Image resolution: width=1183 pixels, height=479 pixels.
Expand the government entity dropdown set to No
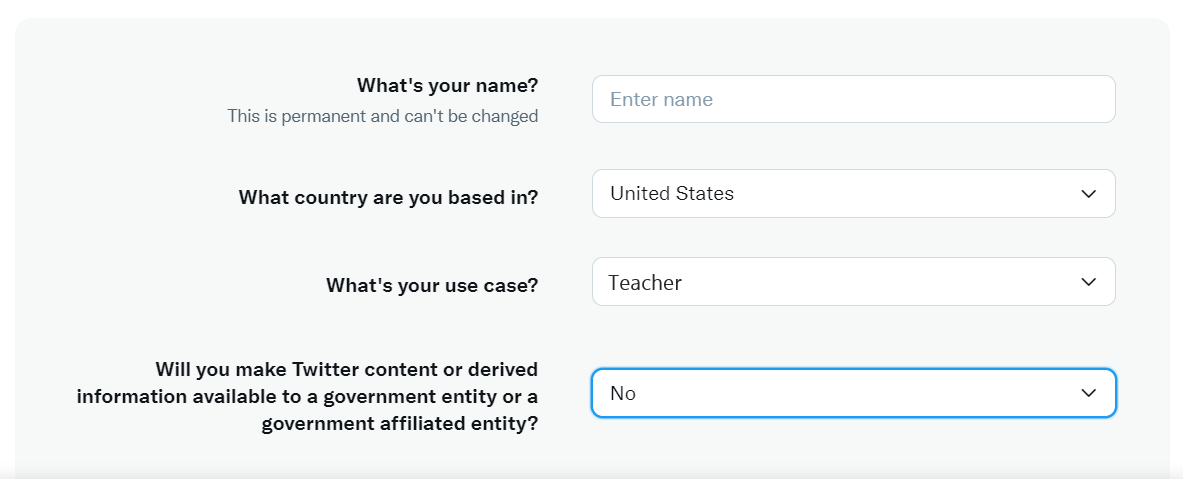(x=853, y=393)
